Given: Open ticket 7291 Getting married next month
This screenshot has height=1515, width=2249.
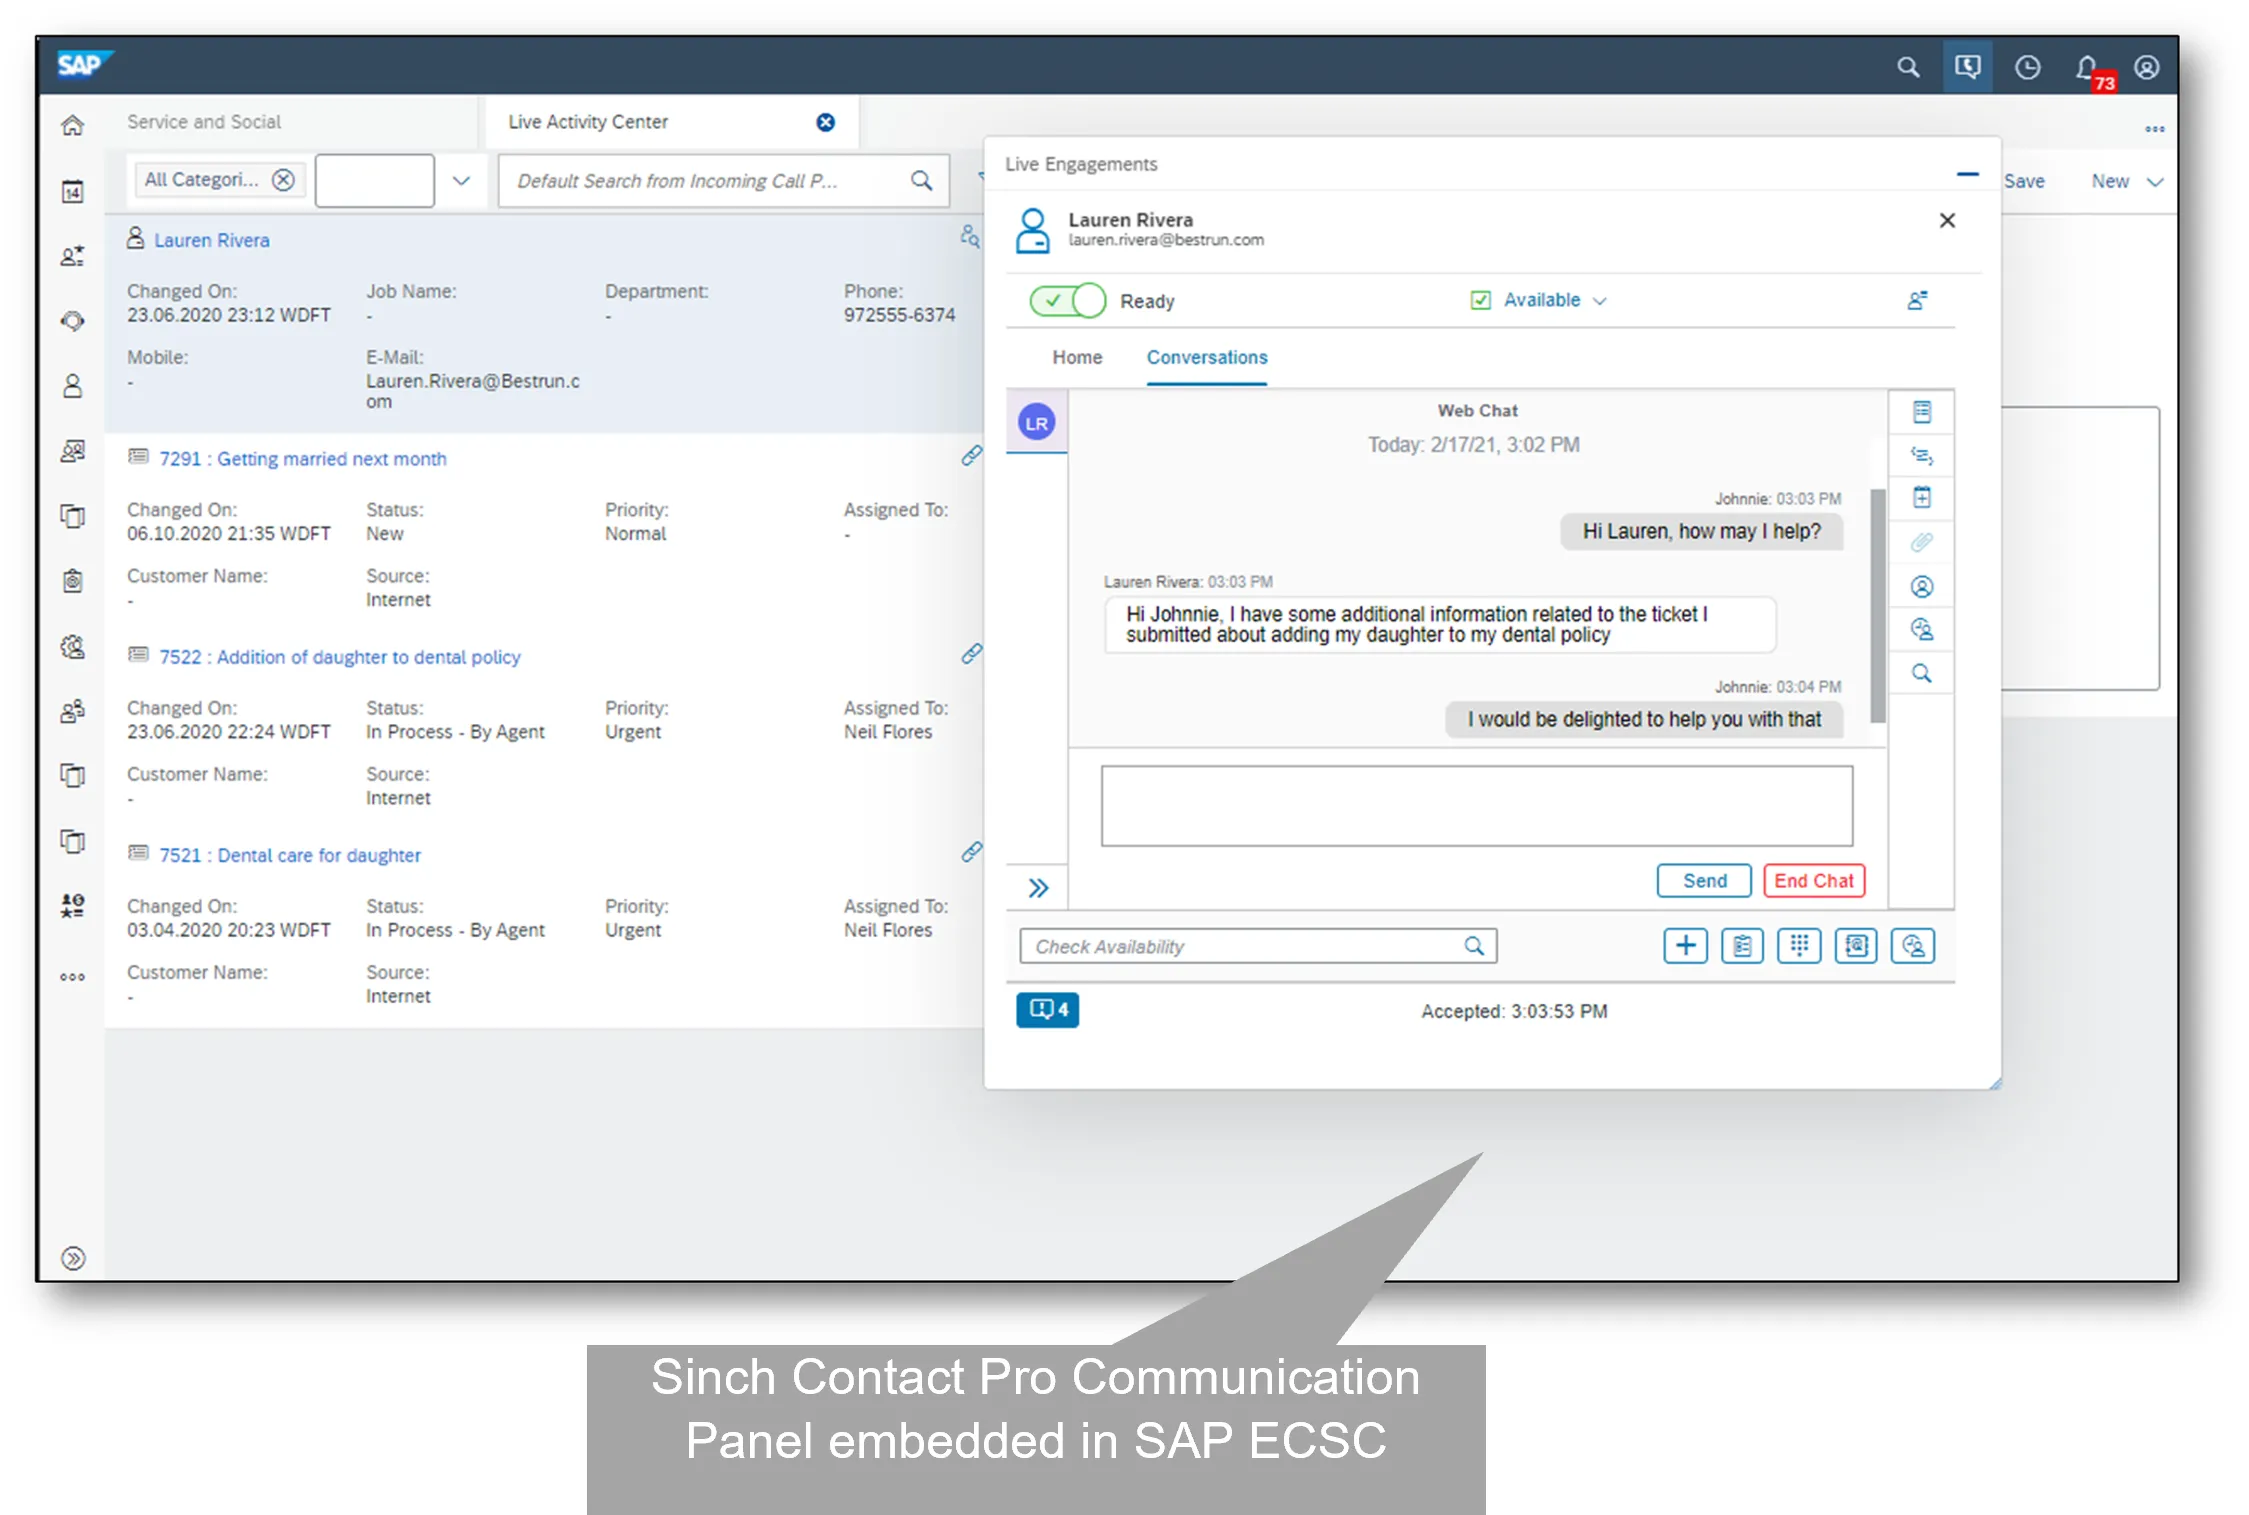Looking at the screenshot, I should click(x=302, y=459).
